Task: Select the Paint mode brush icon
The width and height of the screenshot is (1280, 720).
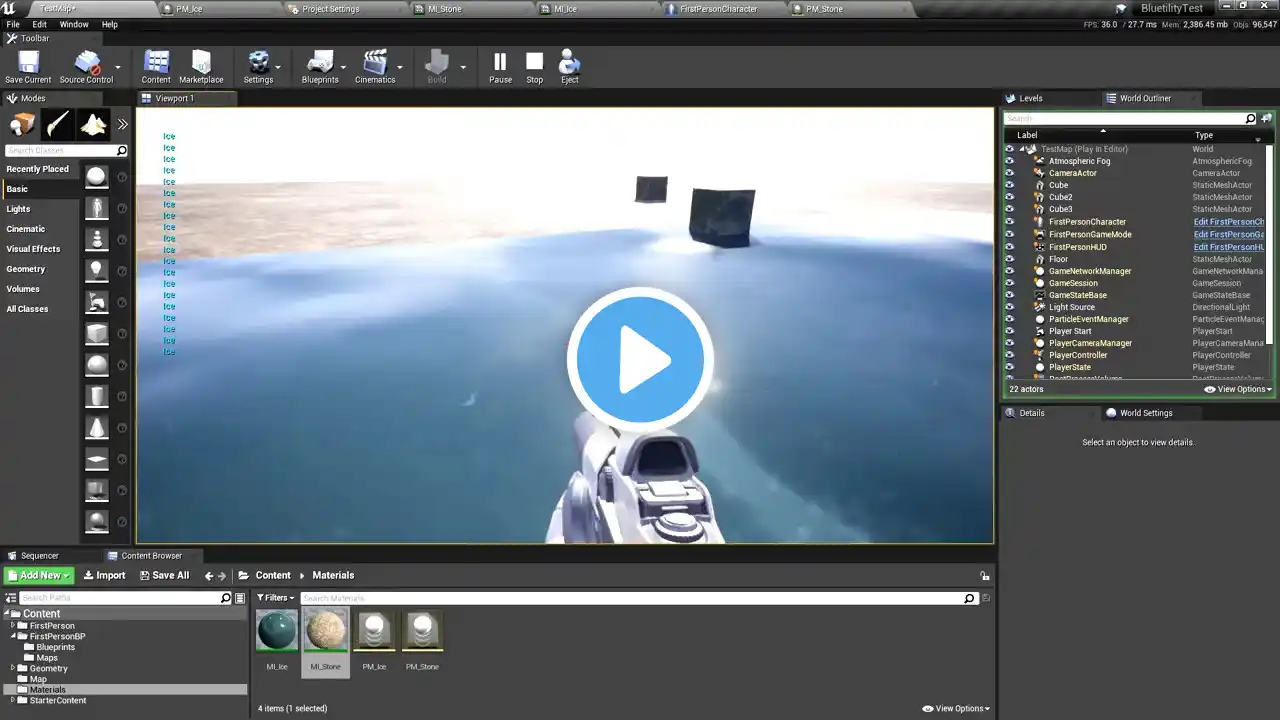Action: [58, 124]
